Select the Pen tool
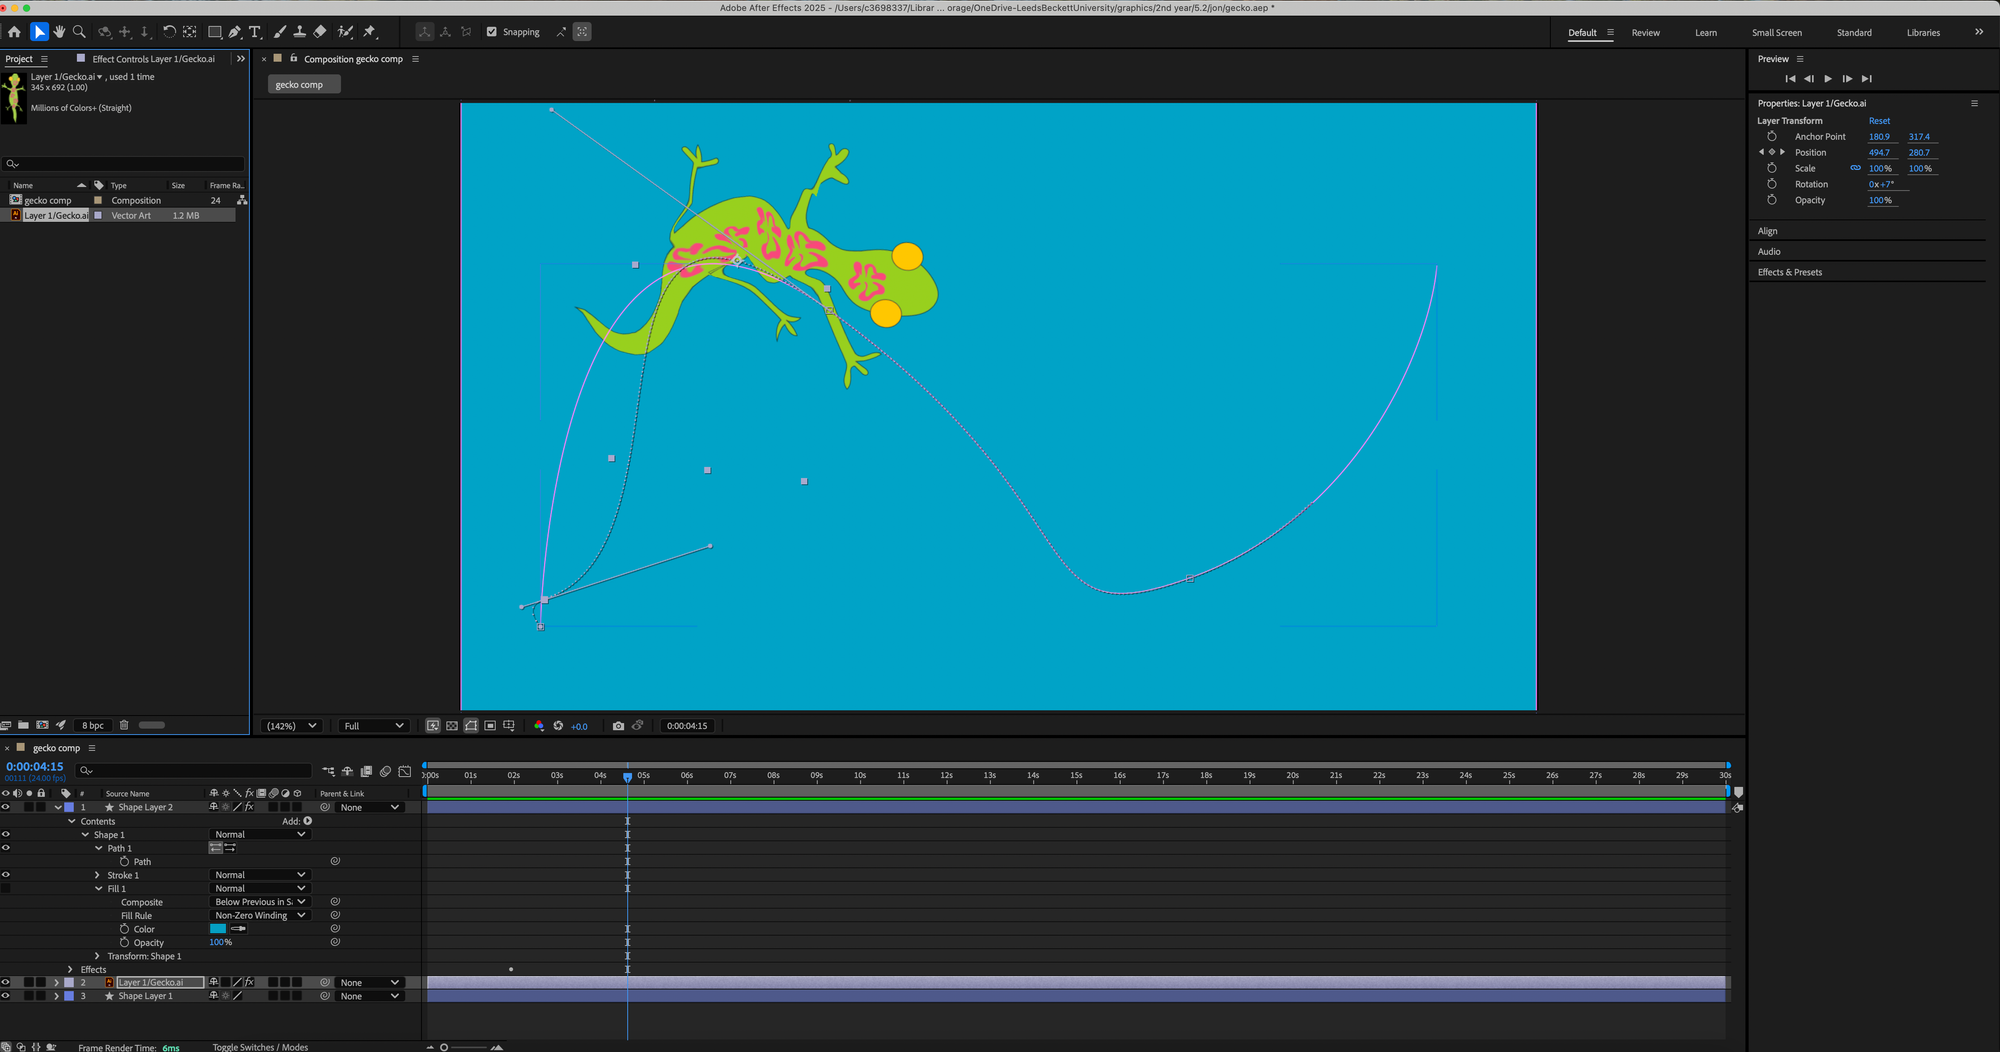Viewport: 2000px width, 1052px height. [x=234, y=32]
